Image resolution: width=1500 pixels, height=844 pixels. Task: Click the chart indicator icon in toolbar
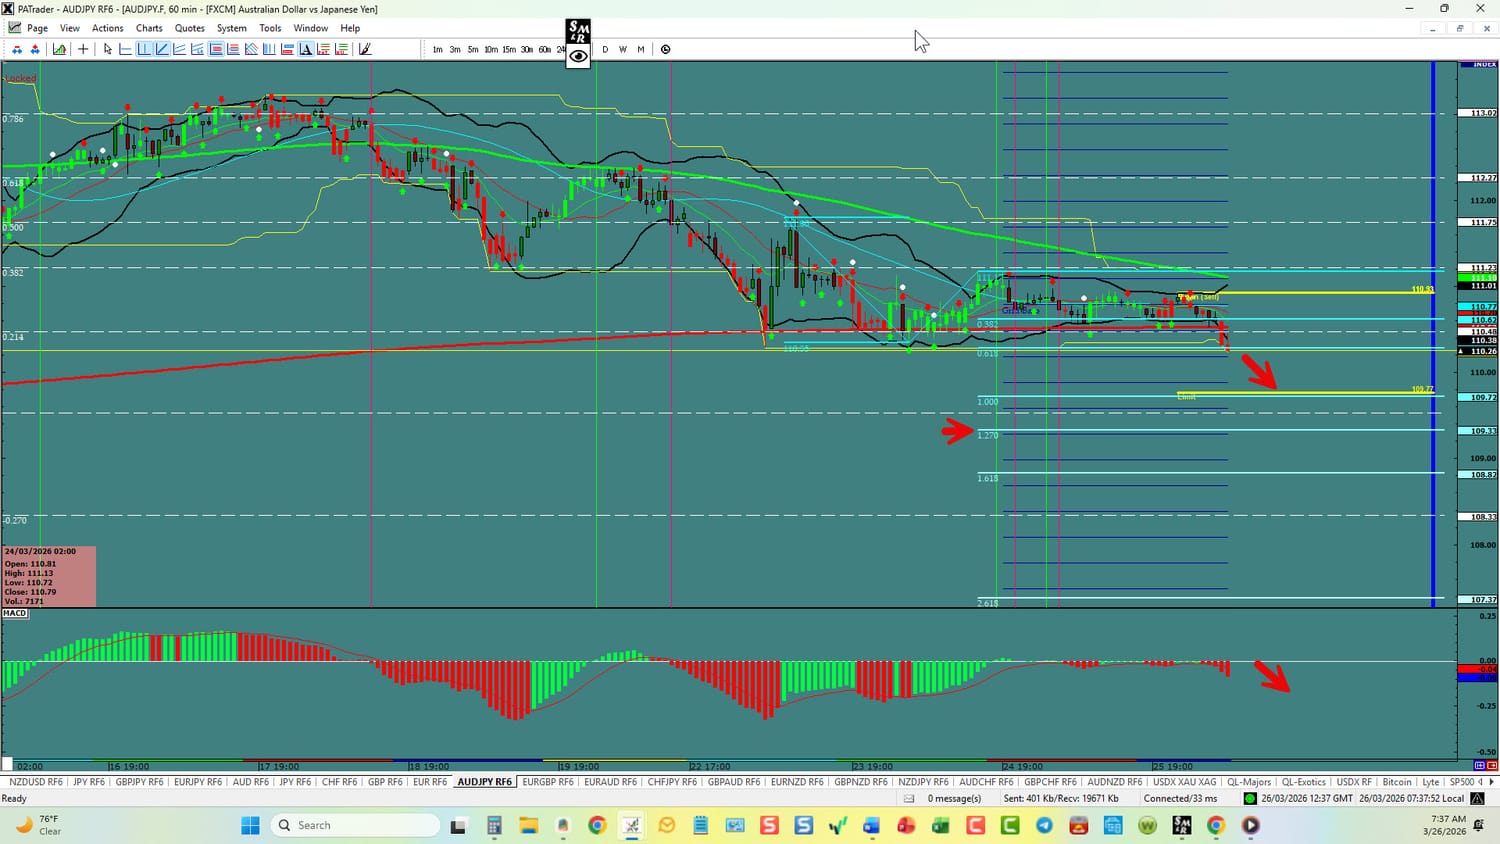pyautogui.click(x=60, y=49)
